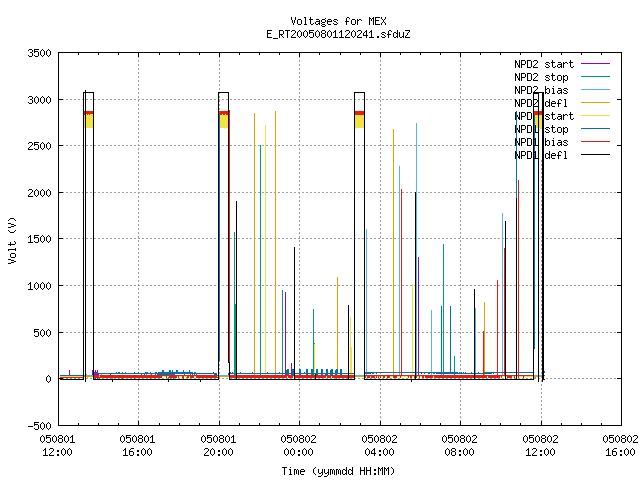Viewport: 640px width, 480px height.
Task: Click the 3500 y-axis tick label
Action: 40,53
